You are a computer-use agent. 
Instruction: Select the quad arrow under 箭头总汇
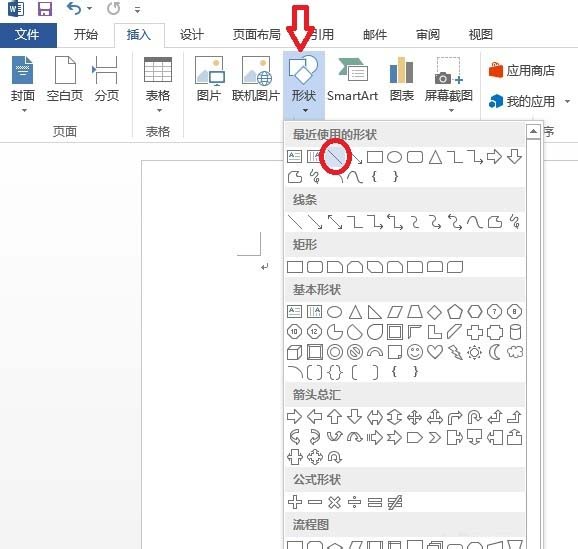(x=414, y=417)
